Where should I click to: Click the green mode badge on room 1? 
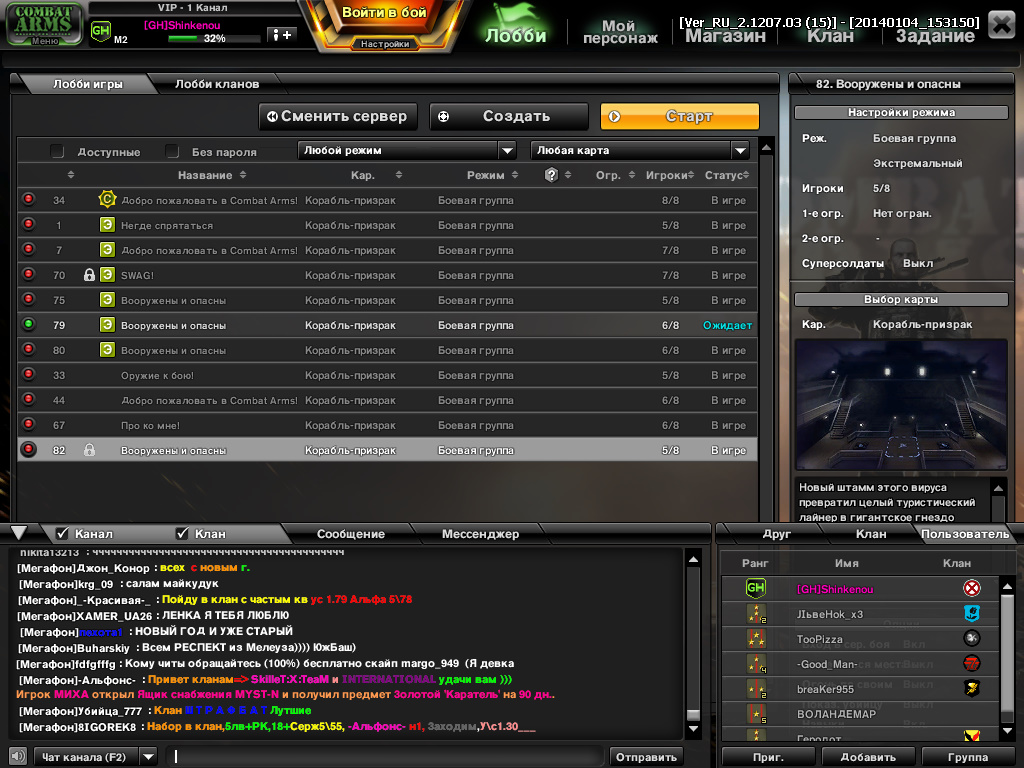pyautogui.click(x=107, y=225)
